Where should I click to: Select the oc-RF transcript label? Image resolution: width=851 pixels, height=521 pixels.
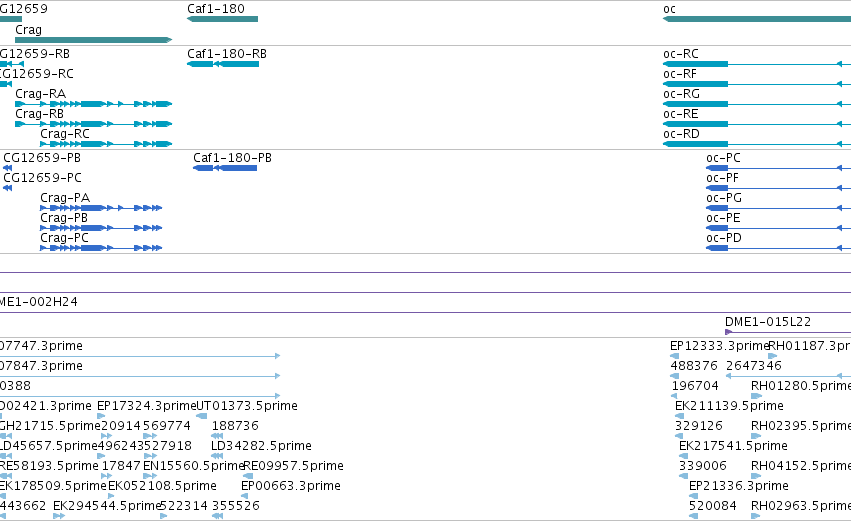click(679, 74)
